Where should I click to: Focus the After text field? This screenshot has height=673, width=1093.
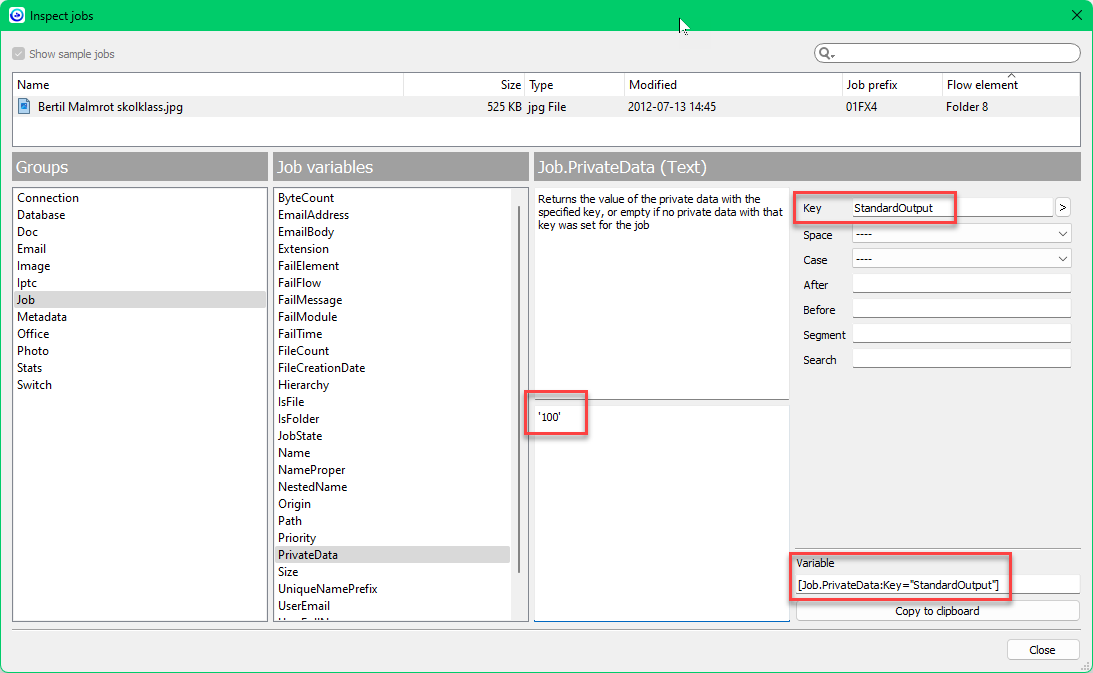(x=960, y=285)
